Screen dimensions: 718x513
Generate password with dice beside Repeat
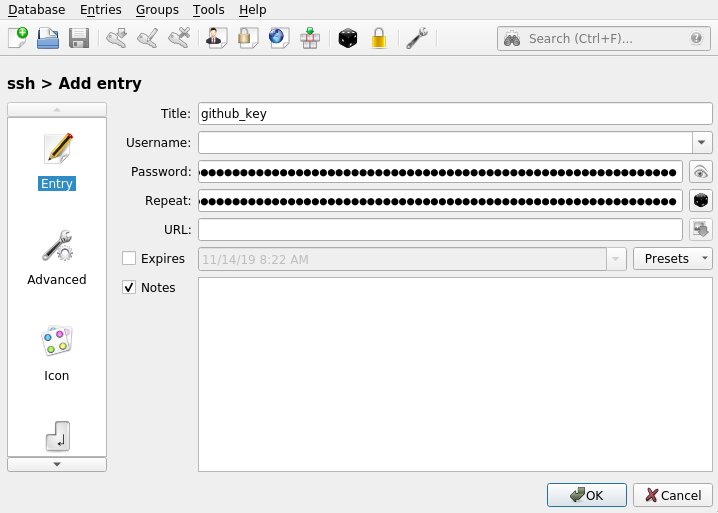click(x=701, y=201)
